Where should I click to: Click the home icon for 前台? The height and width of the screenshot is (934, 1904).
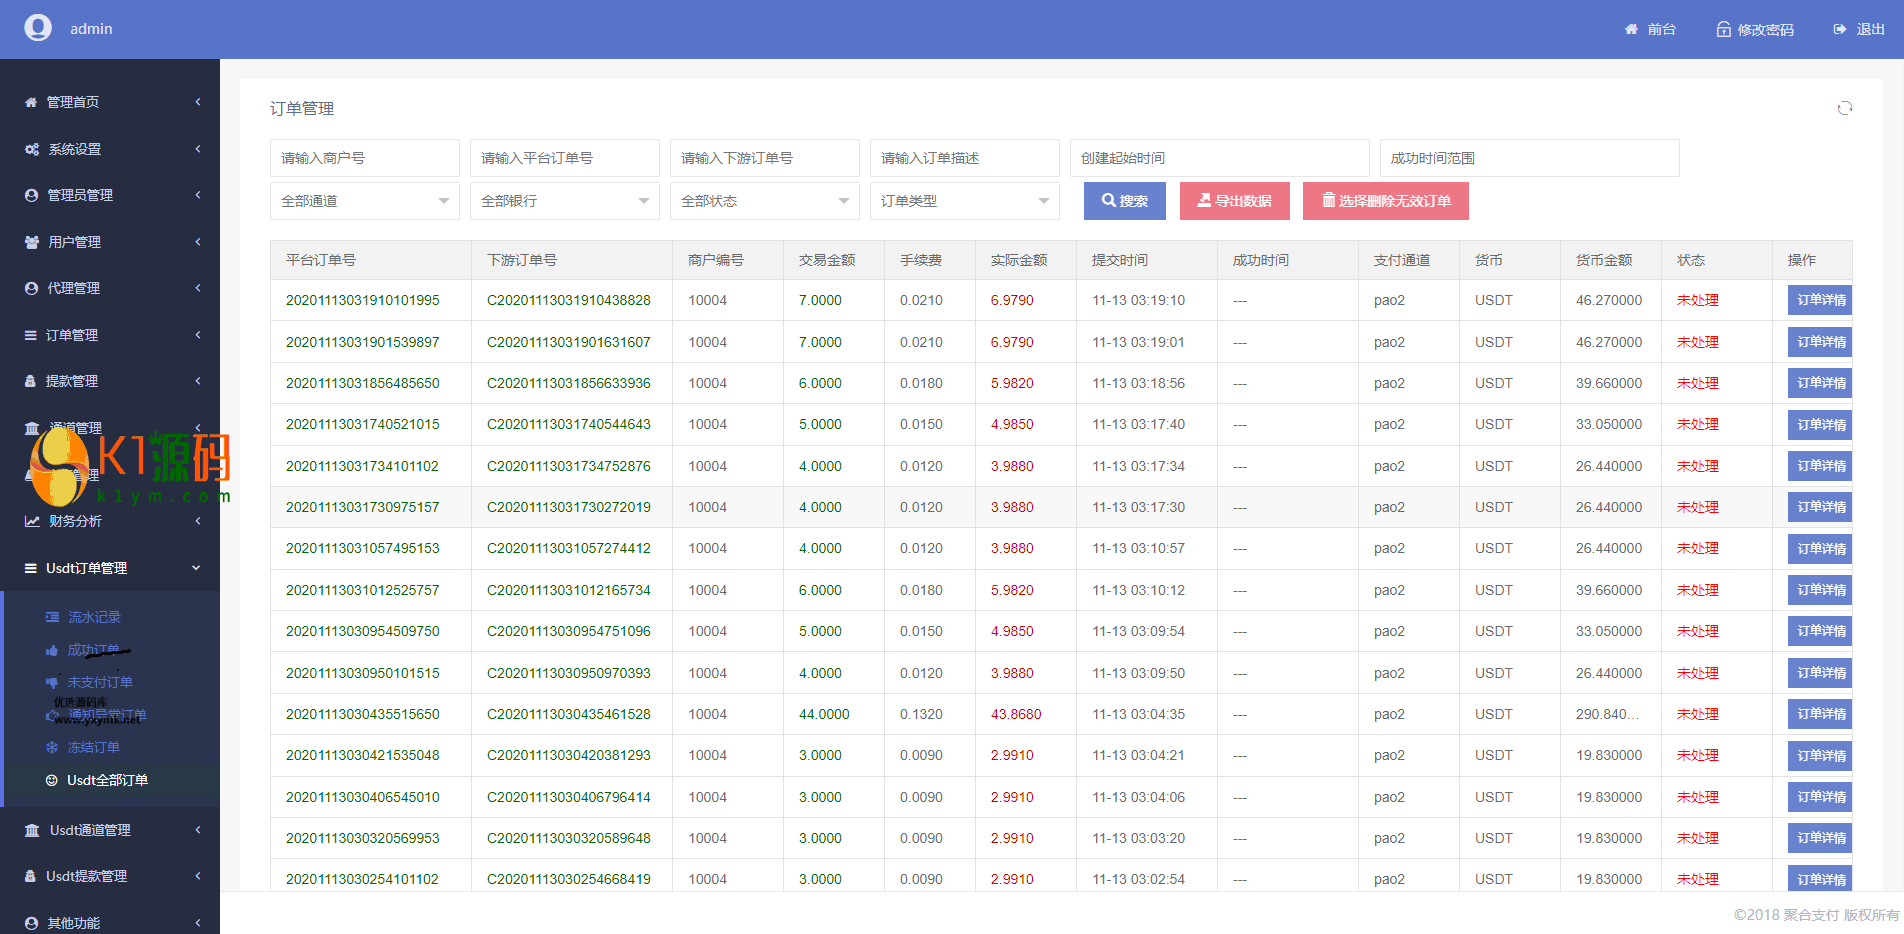1631,30
